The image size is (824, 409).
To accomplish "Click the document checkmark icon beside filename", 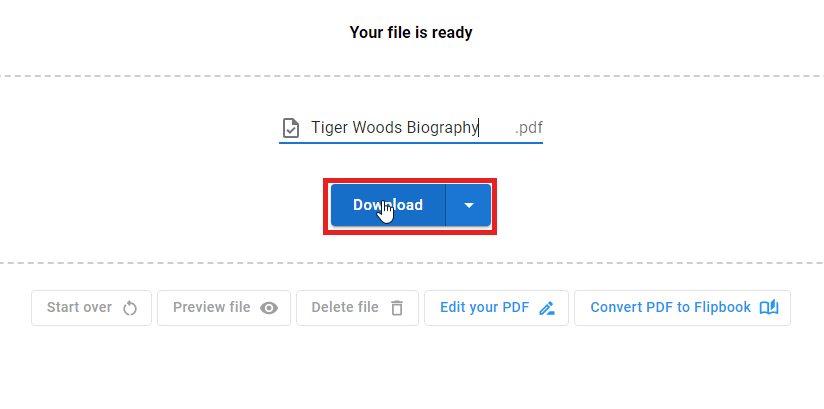I will [x=290, y=128].
